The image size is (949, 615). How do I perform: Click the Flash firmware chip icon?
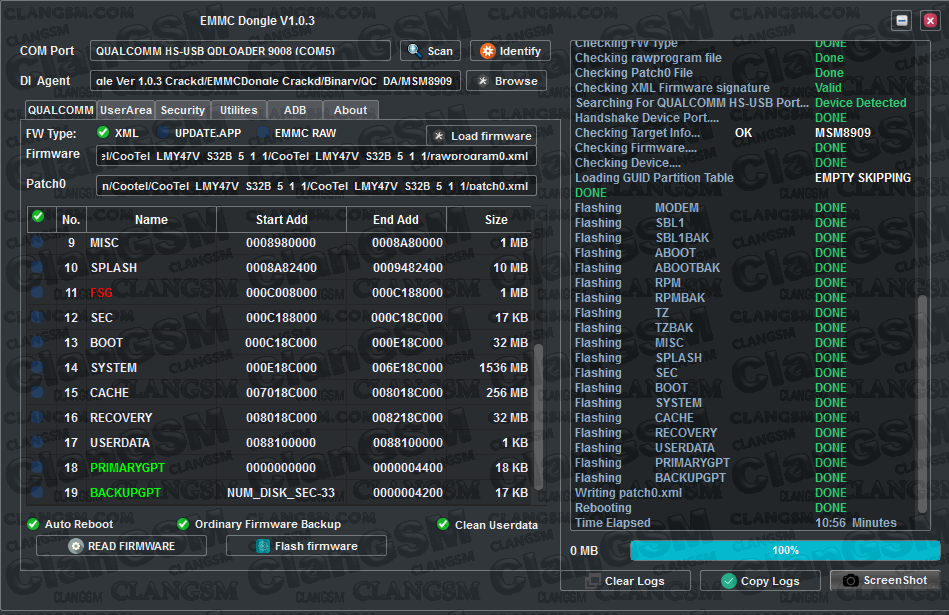(263, 546)
